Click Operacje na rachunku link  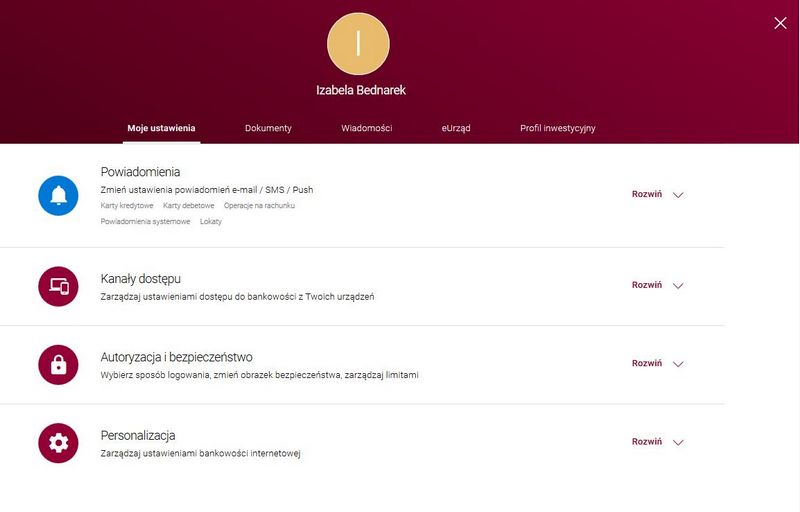[259, 206]
